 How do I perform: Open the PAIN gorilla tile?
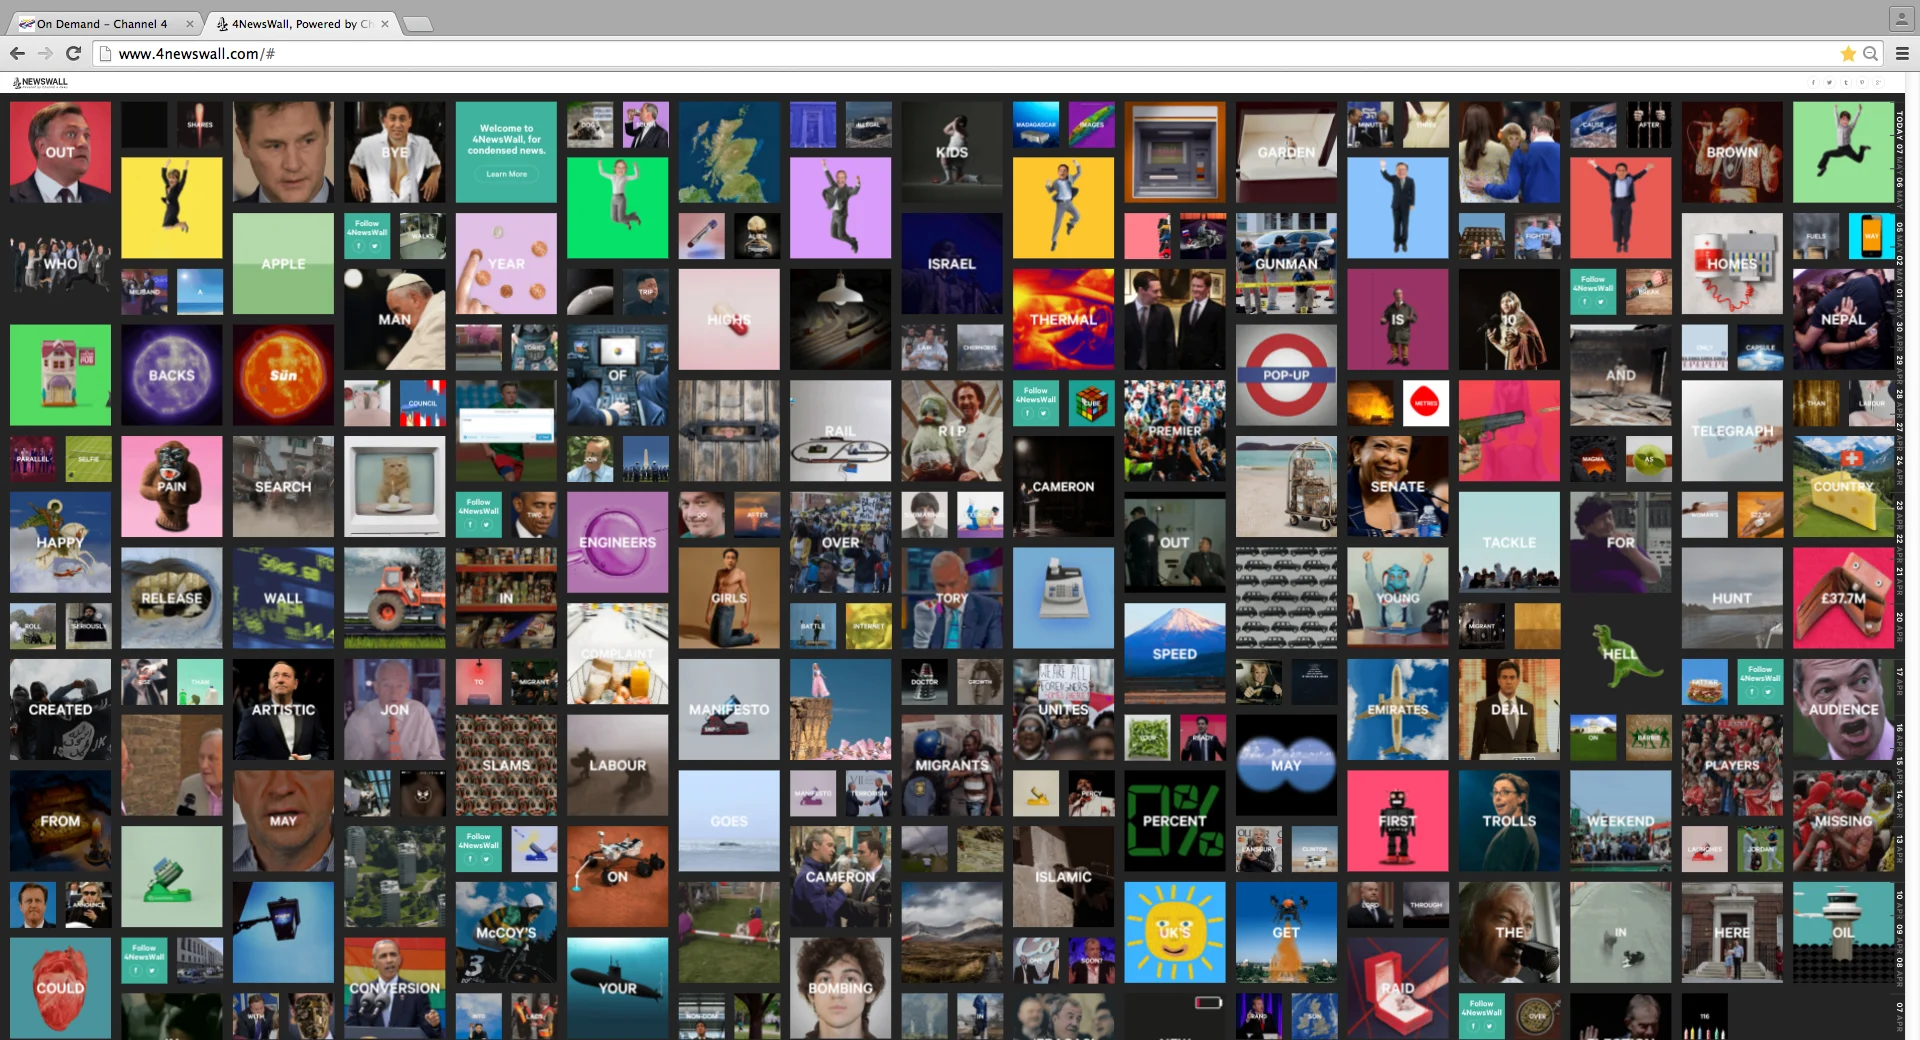coord(171,486)
